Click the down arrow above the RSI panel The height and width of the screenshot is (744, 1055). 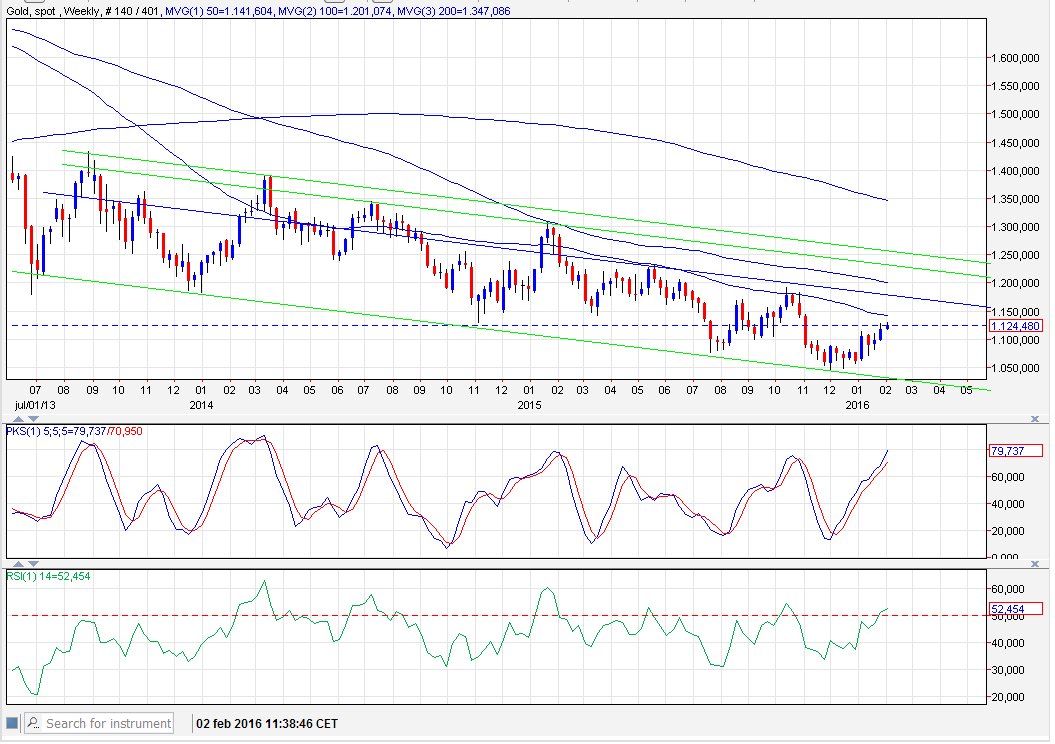[32, 564]
